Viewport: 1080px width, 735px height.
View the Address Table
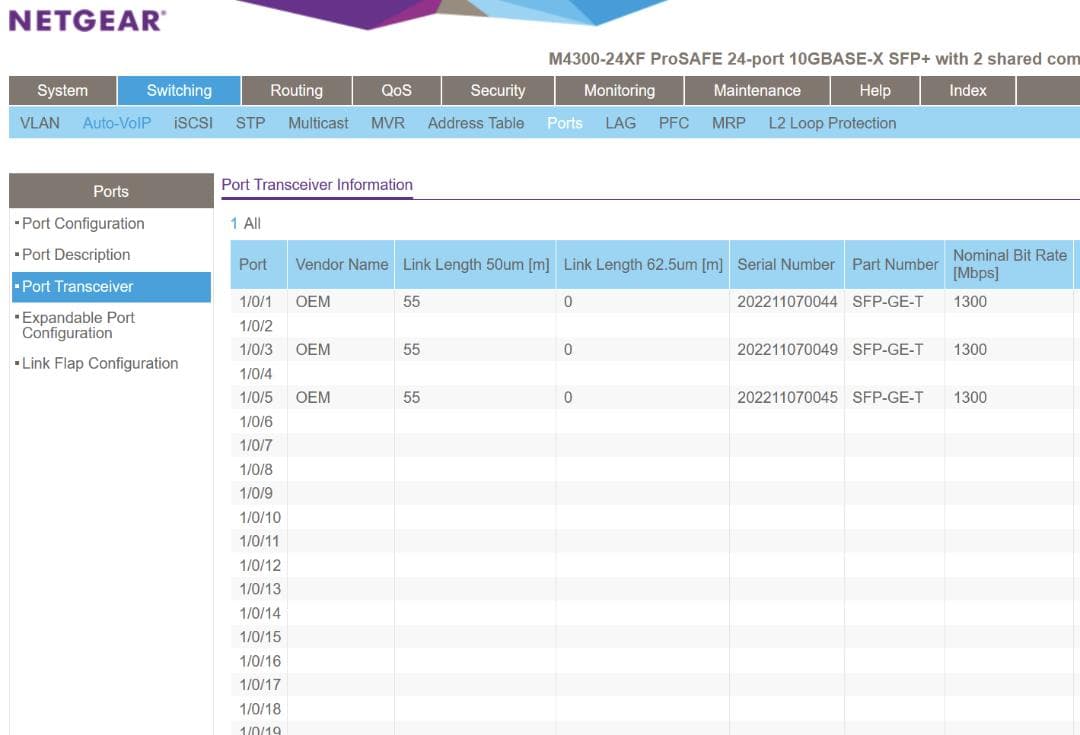pos(474,123)
